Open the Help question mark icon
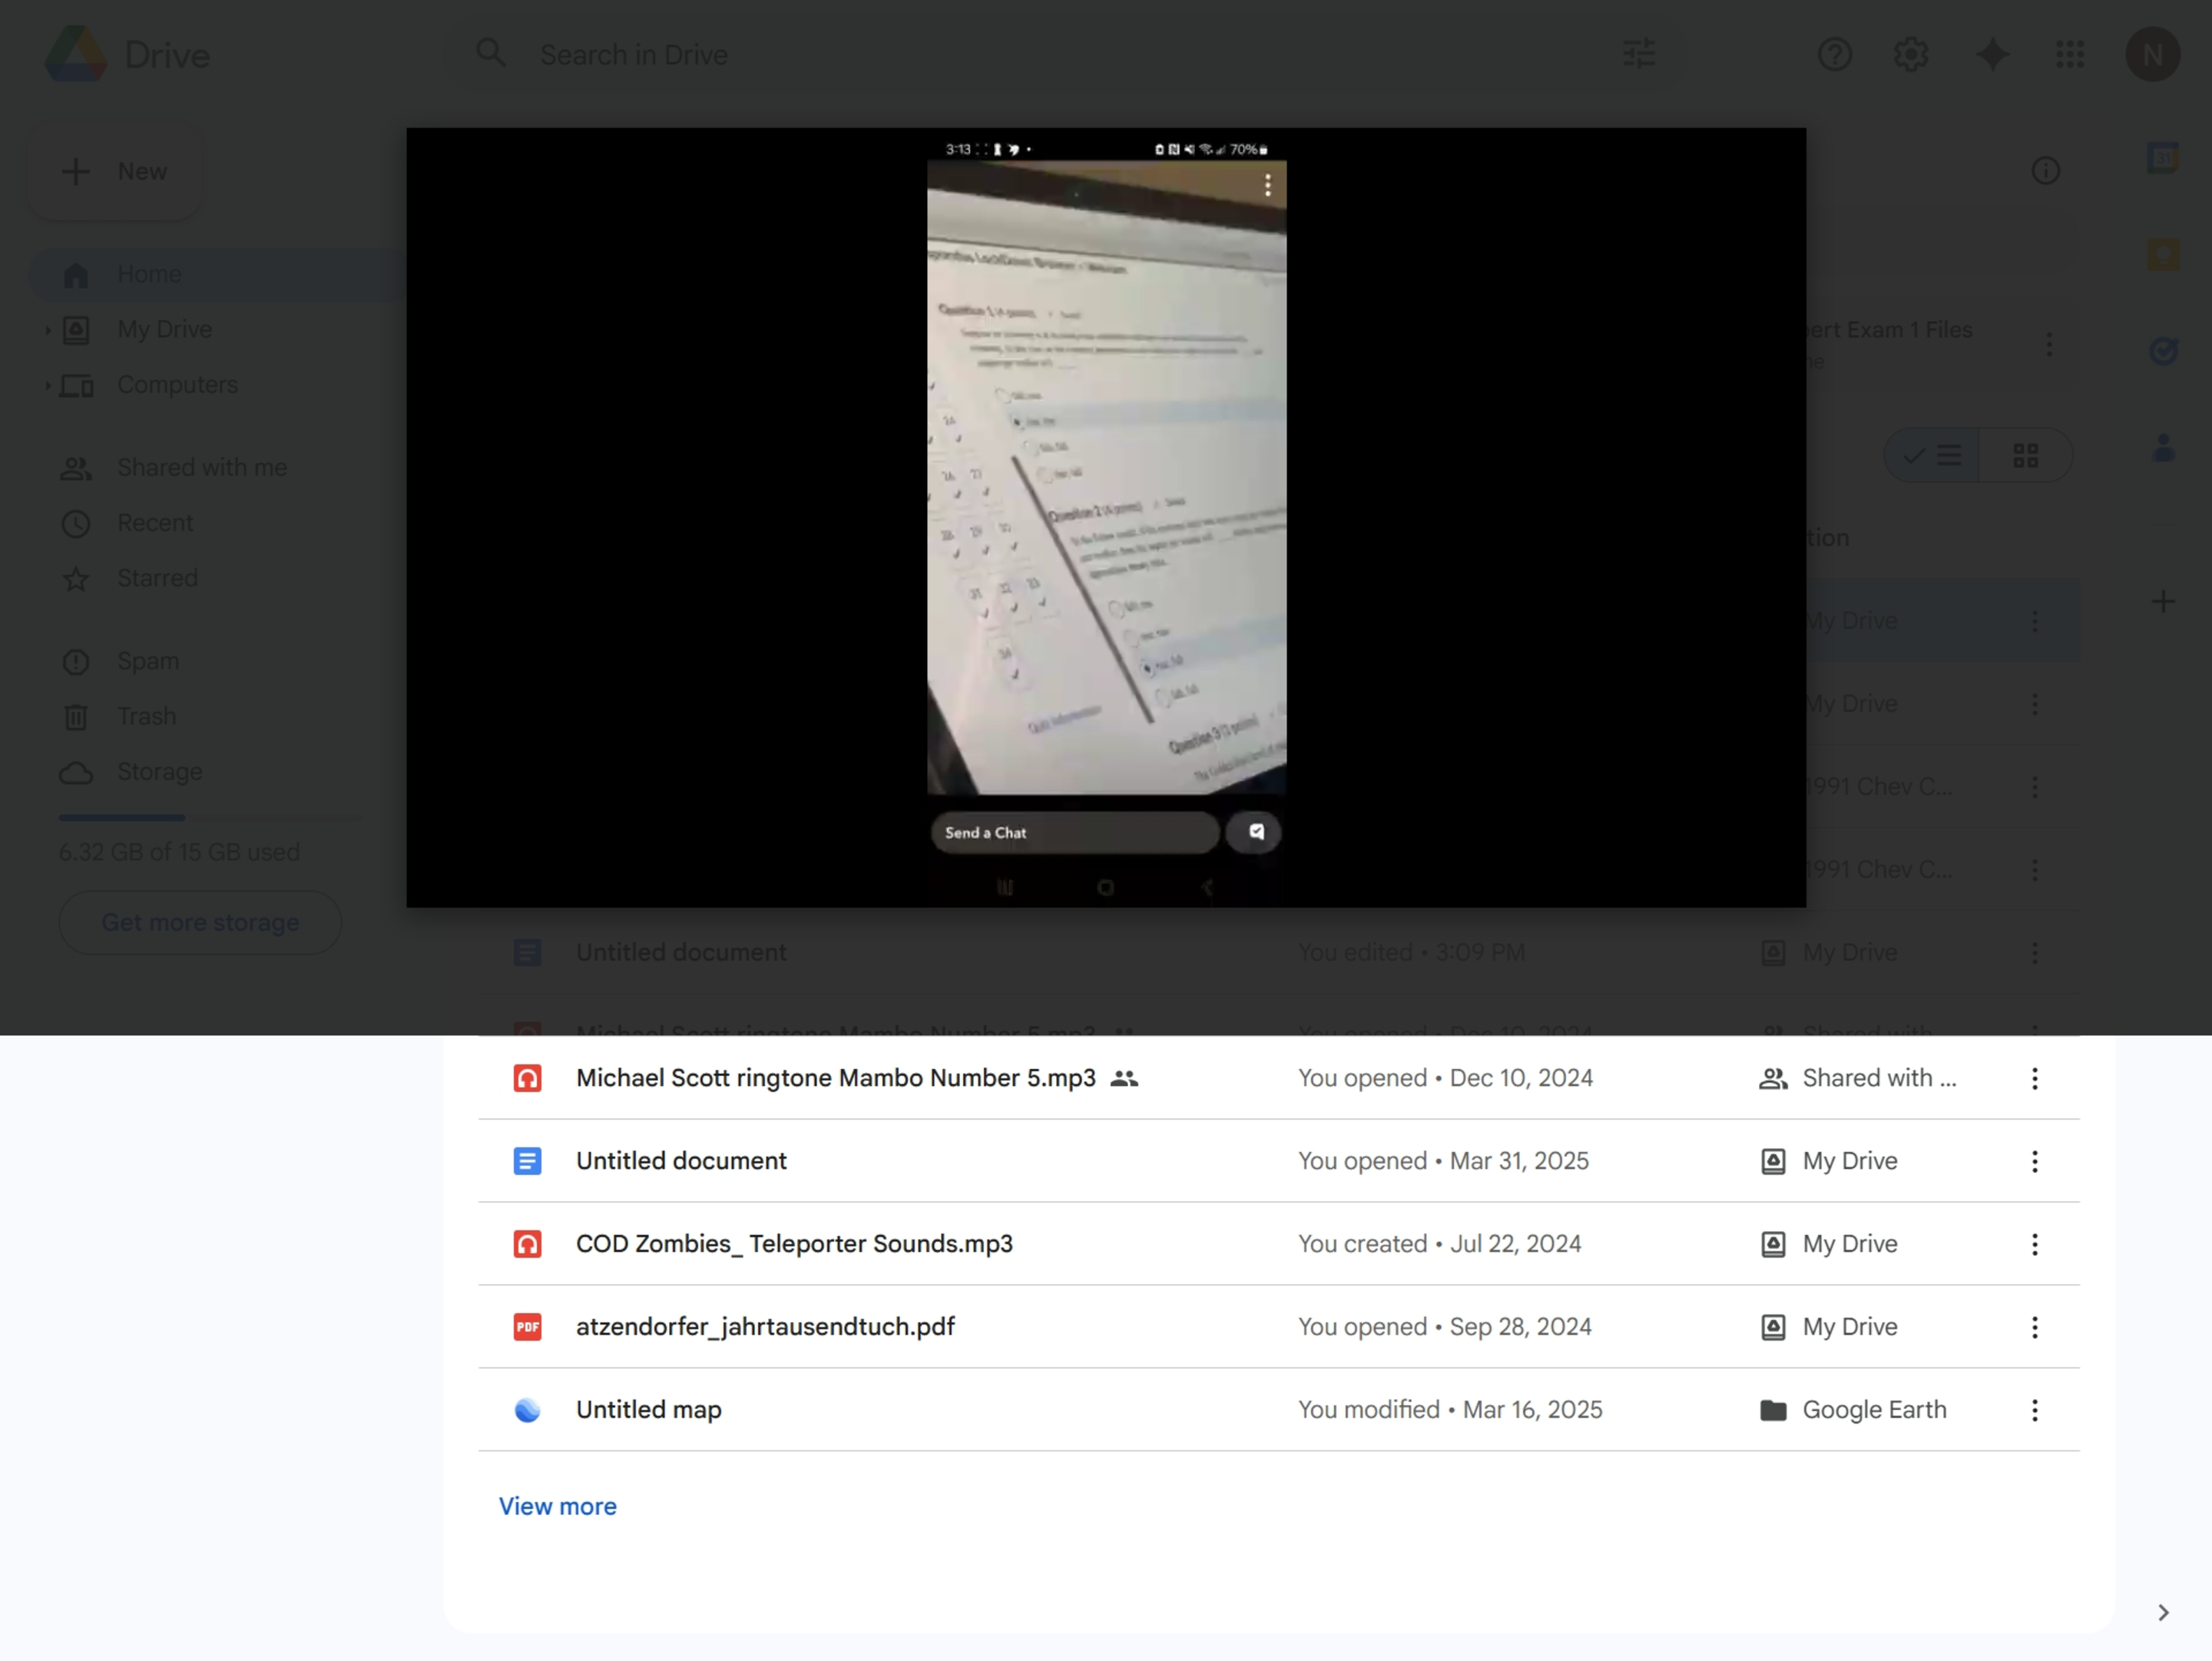Image resolution: width=2212 pixels, height=1661 pixels. click(x=1835, y=54)
